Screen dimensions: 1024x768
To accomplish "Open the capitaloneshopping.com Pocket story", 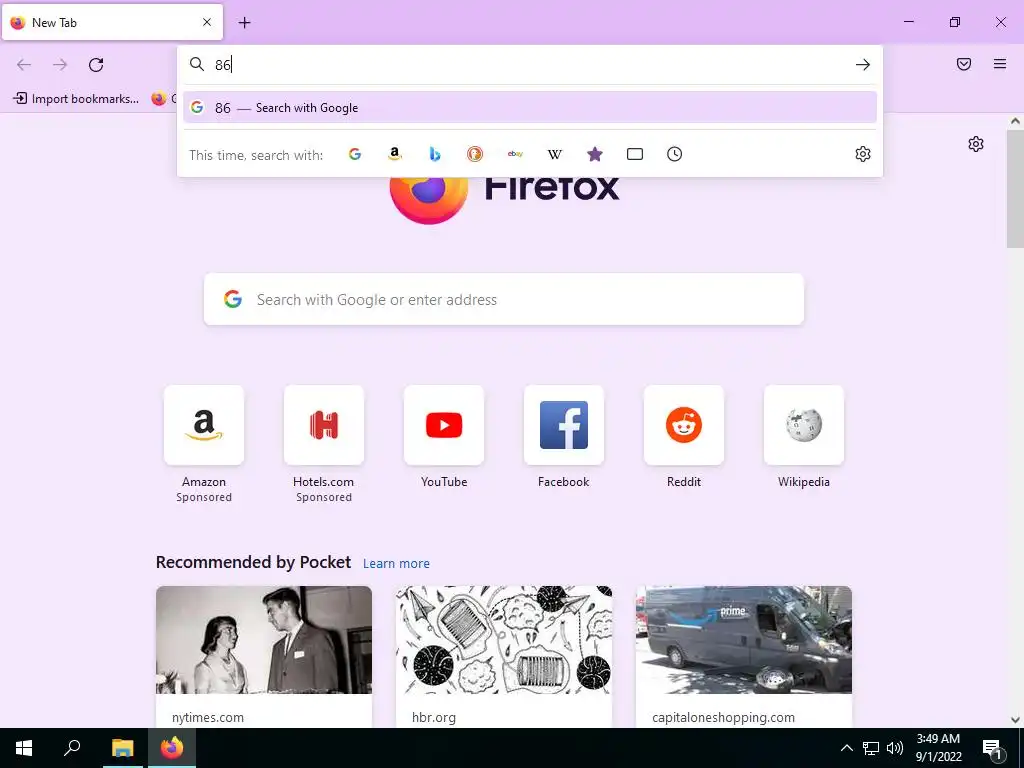I will (x=744, y=656).
